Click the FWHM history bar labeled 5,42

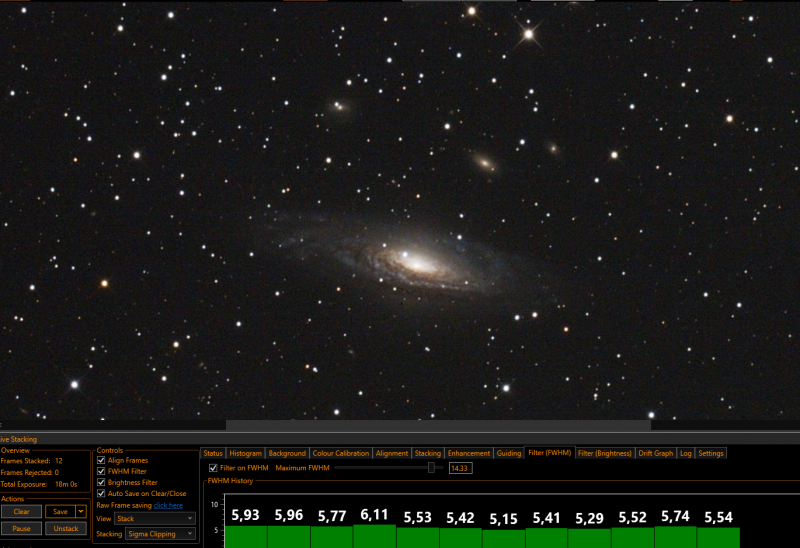pos(460,538)
